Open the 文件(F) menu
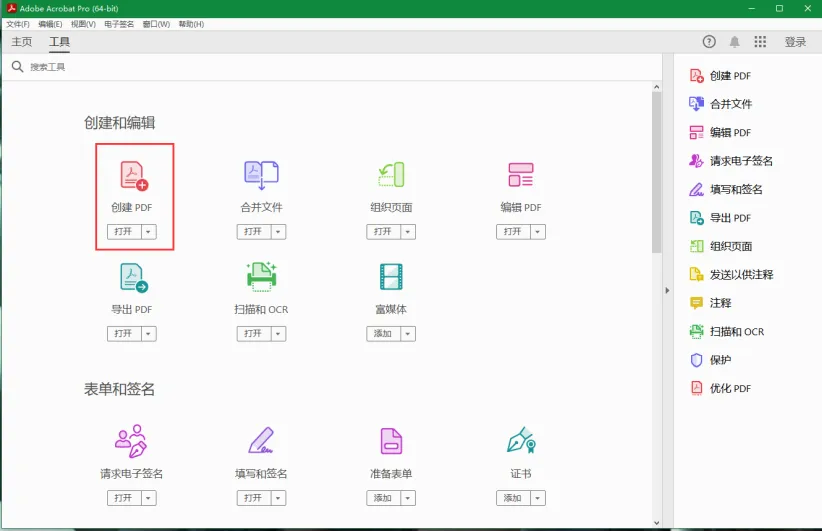The image size is (822, 531). click(18, 24)
